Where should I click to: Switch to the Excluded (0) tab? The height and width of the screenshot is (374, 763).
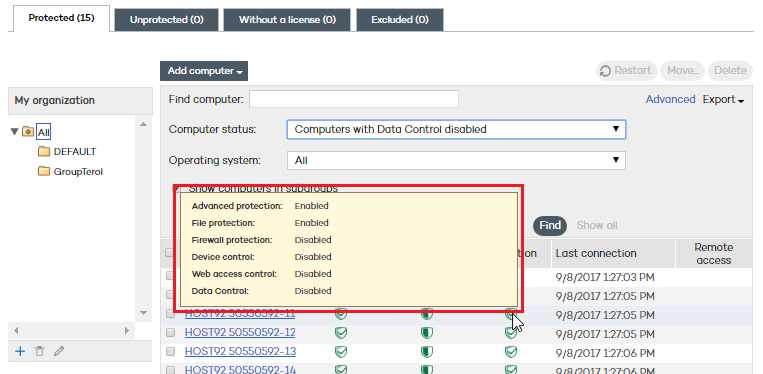(400, 20)
